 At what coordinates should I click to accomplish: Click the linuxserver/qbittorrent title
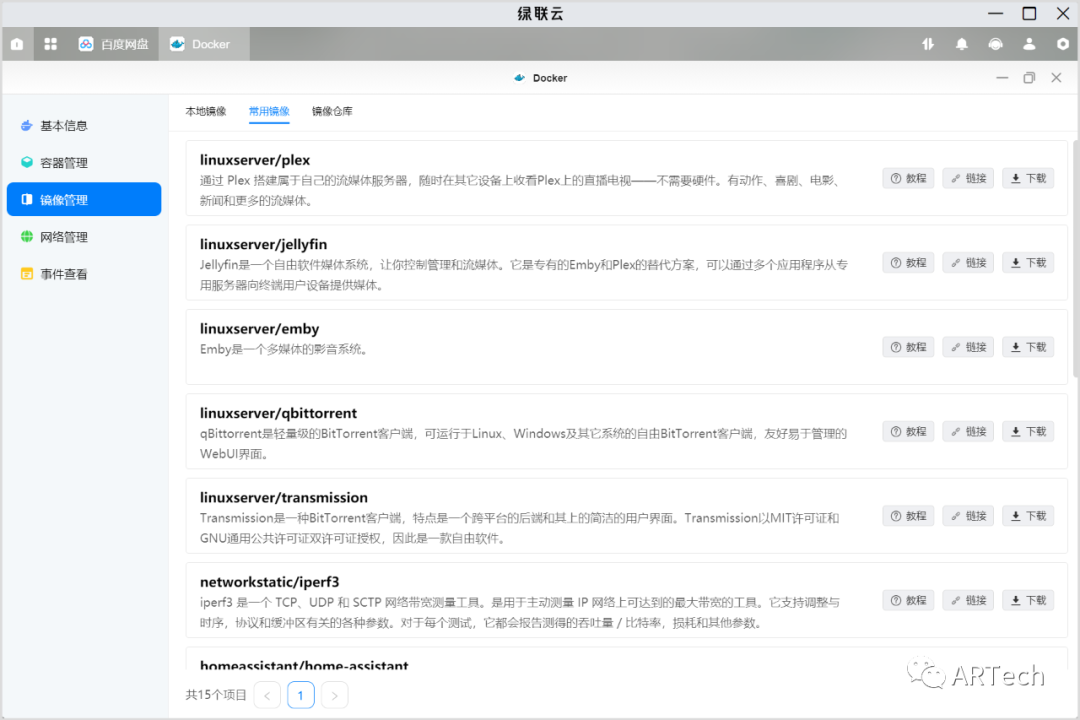click(278, 413)
